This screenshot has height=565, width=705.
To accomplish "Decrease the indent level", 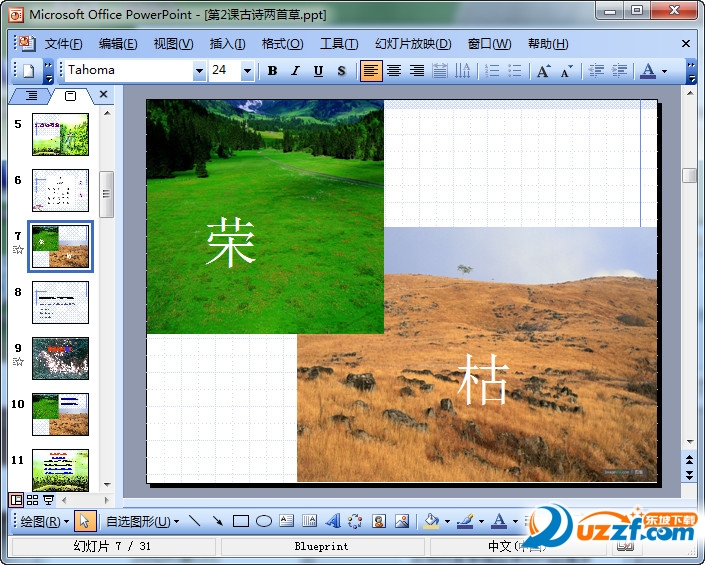I will pyautogui.click(x=596, y=71).
